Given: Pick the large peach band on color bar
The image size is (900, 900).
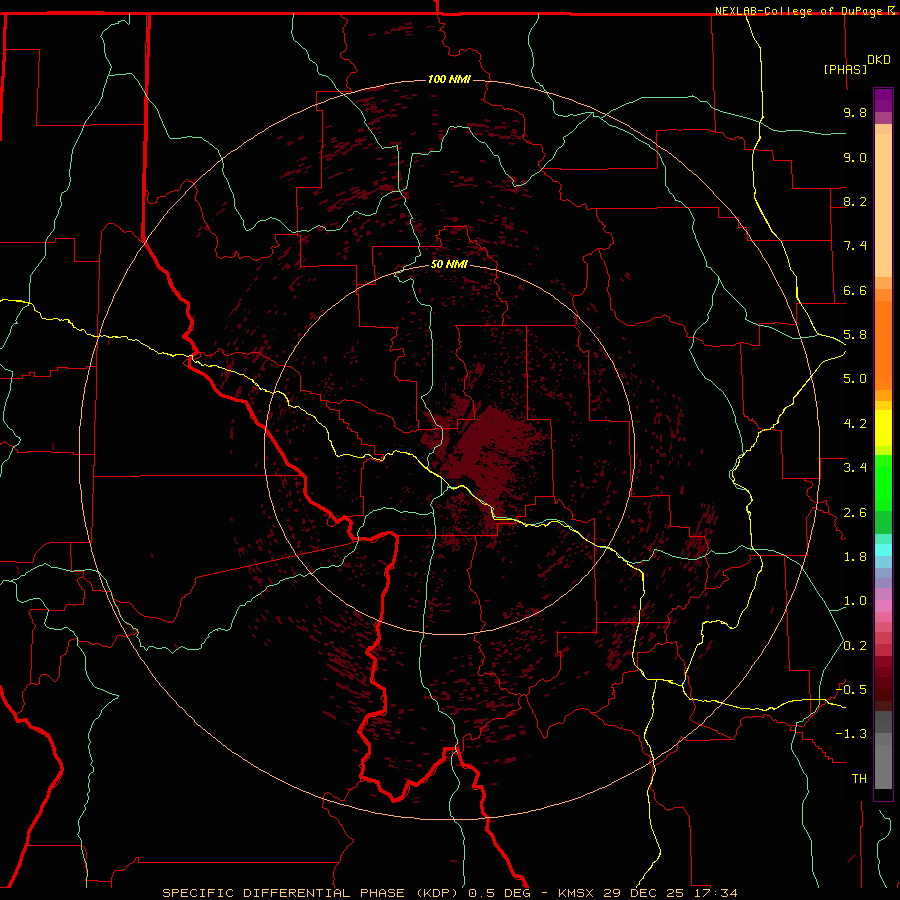Looking at the screenshot, I should click(x=883, y=205).
